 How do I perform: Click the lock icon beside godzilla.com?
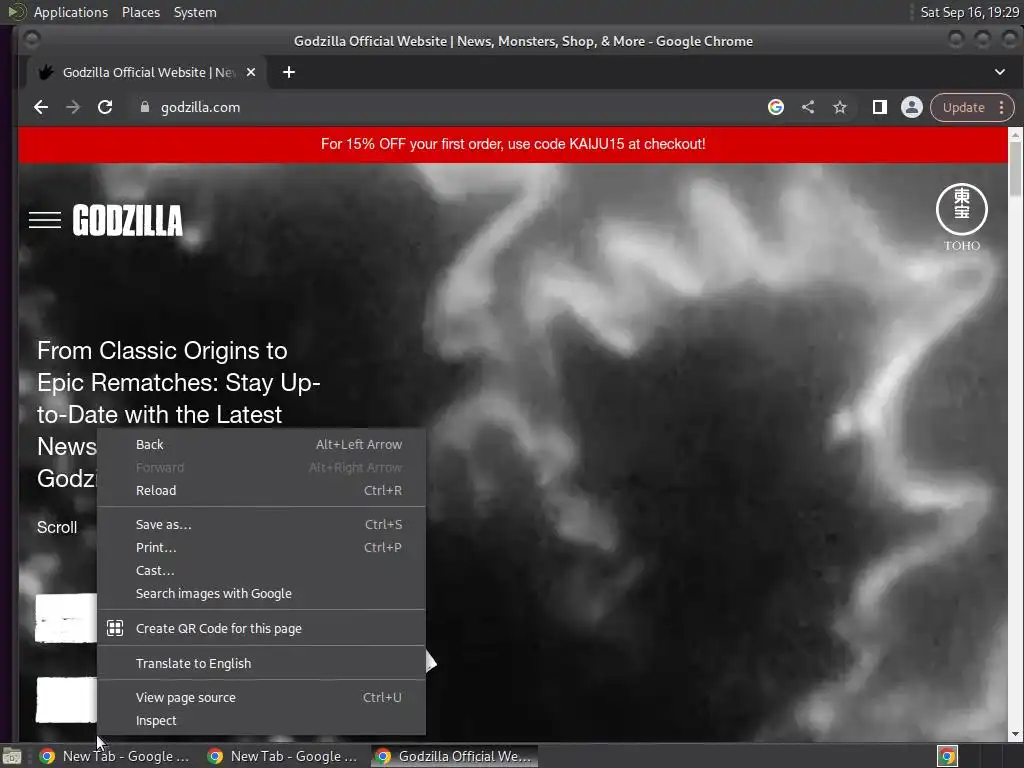[x=145, y=107]
